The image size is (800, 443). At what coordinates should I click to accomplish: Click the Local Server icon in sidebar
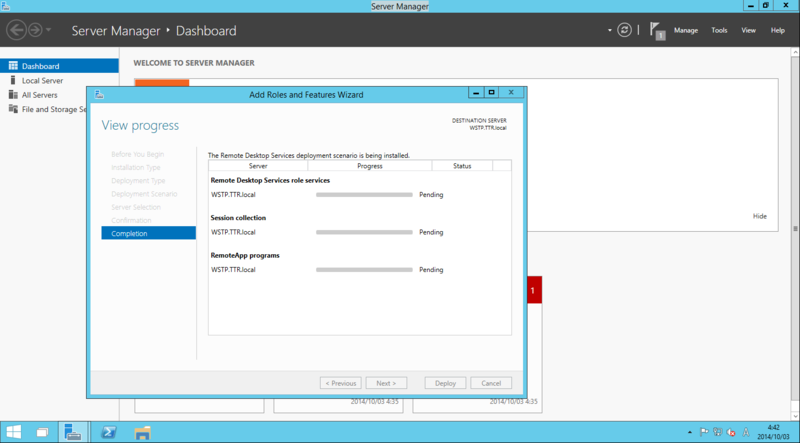(x=13, y=80)
